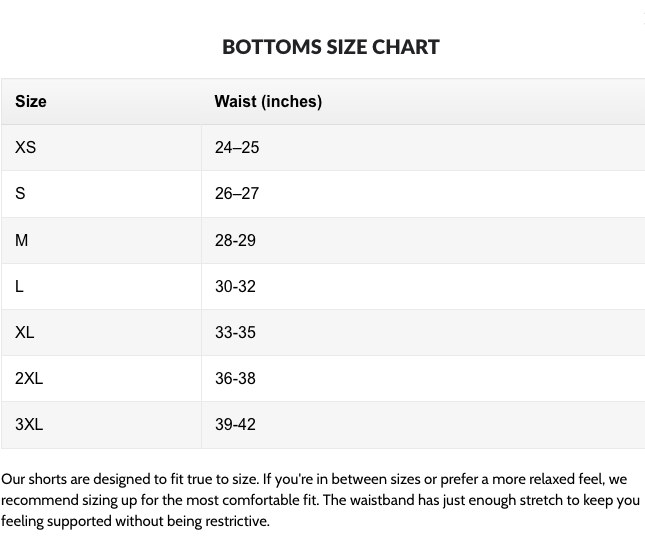Click the 'fit true to size' sentence
Screen dimensions: 645x540
(x=200, y=479)
